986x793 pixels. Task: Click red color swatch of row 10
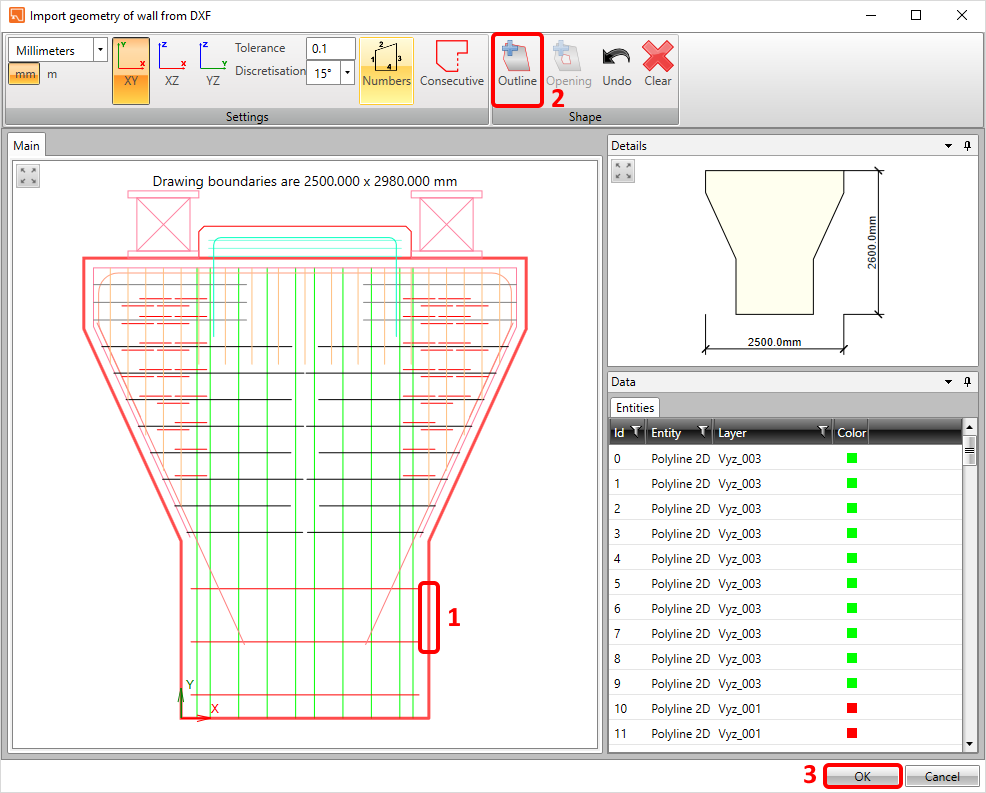click(852, 708)
